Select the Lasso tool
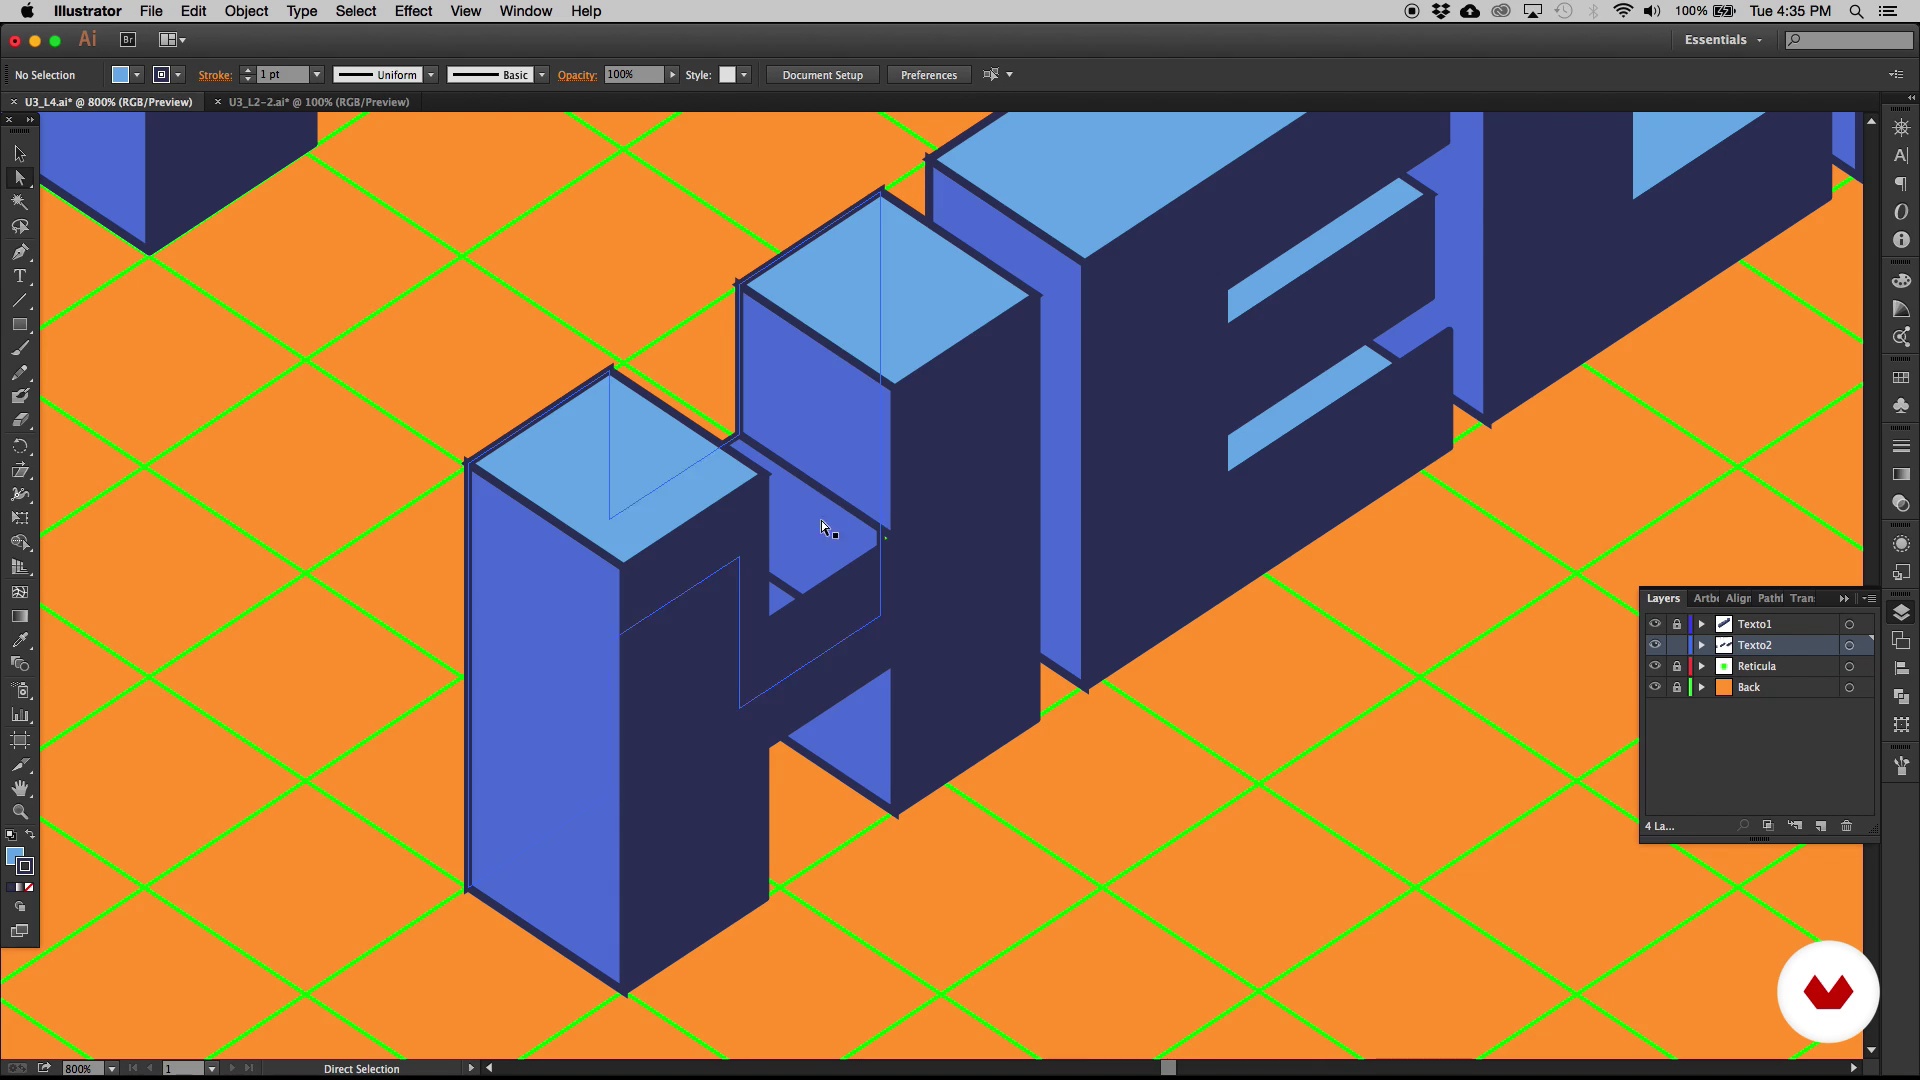The width and height of the screenshot is (1920, 1080). coord(20,227)
